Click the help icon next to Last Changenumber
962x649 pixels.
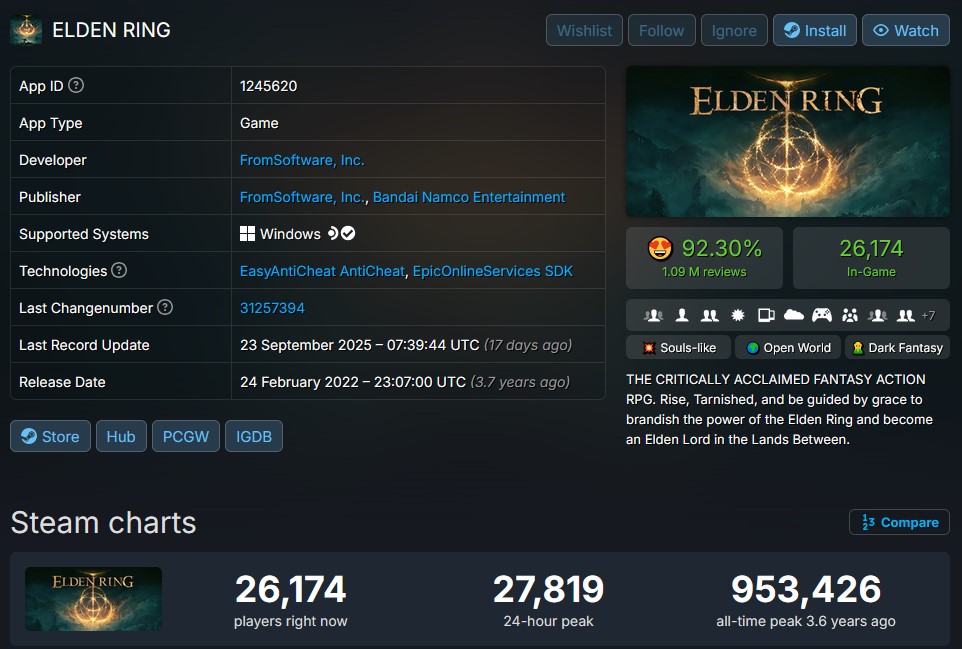tap(165, 307)
